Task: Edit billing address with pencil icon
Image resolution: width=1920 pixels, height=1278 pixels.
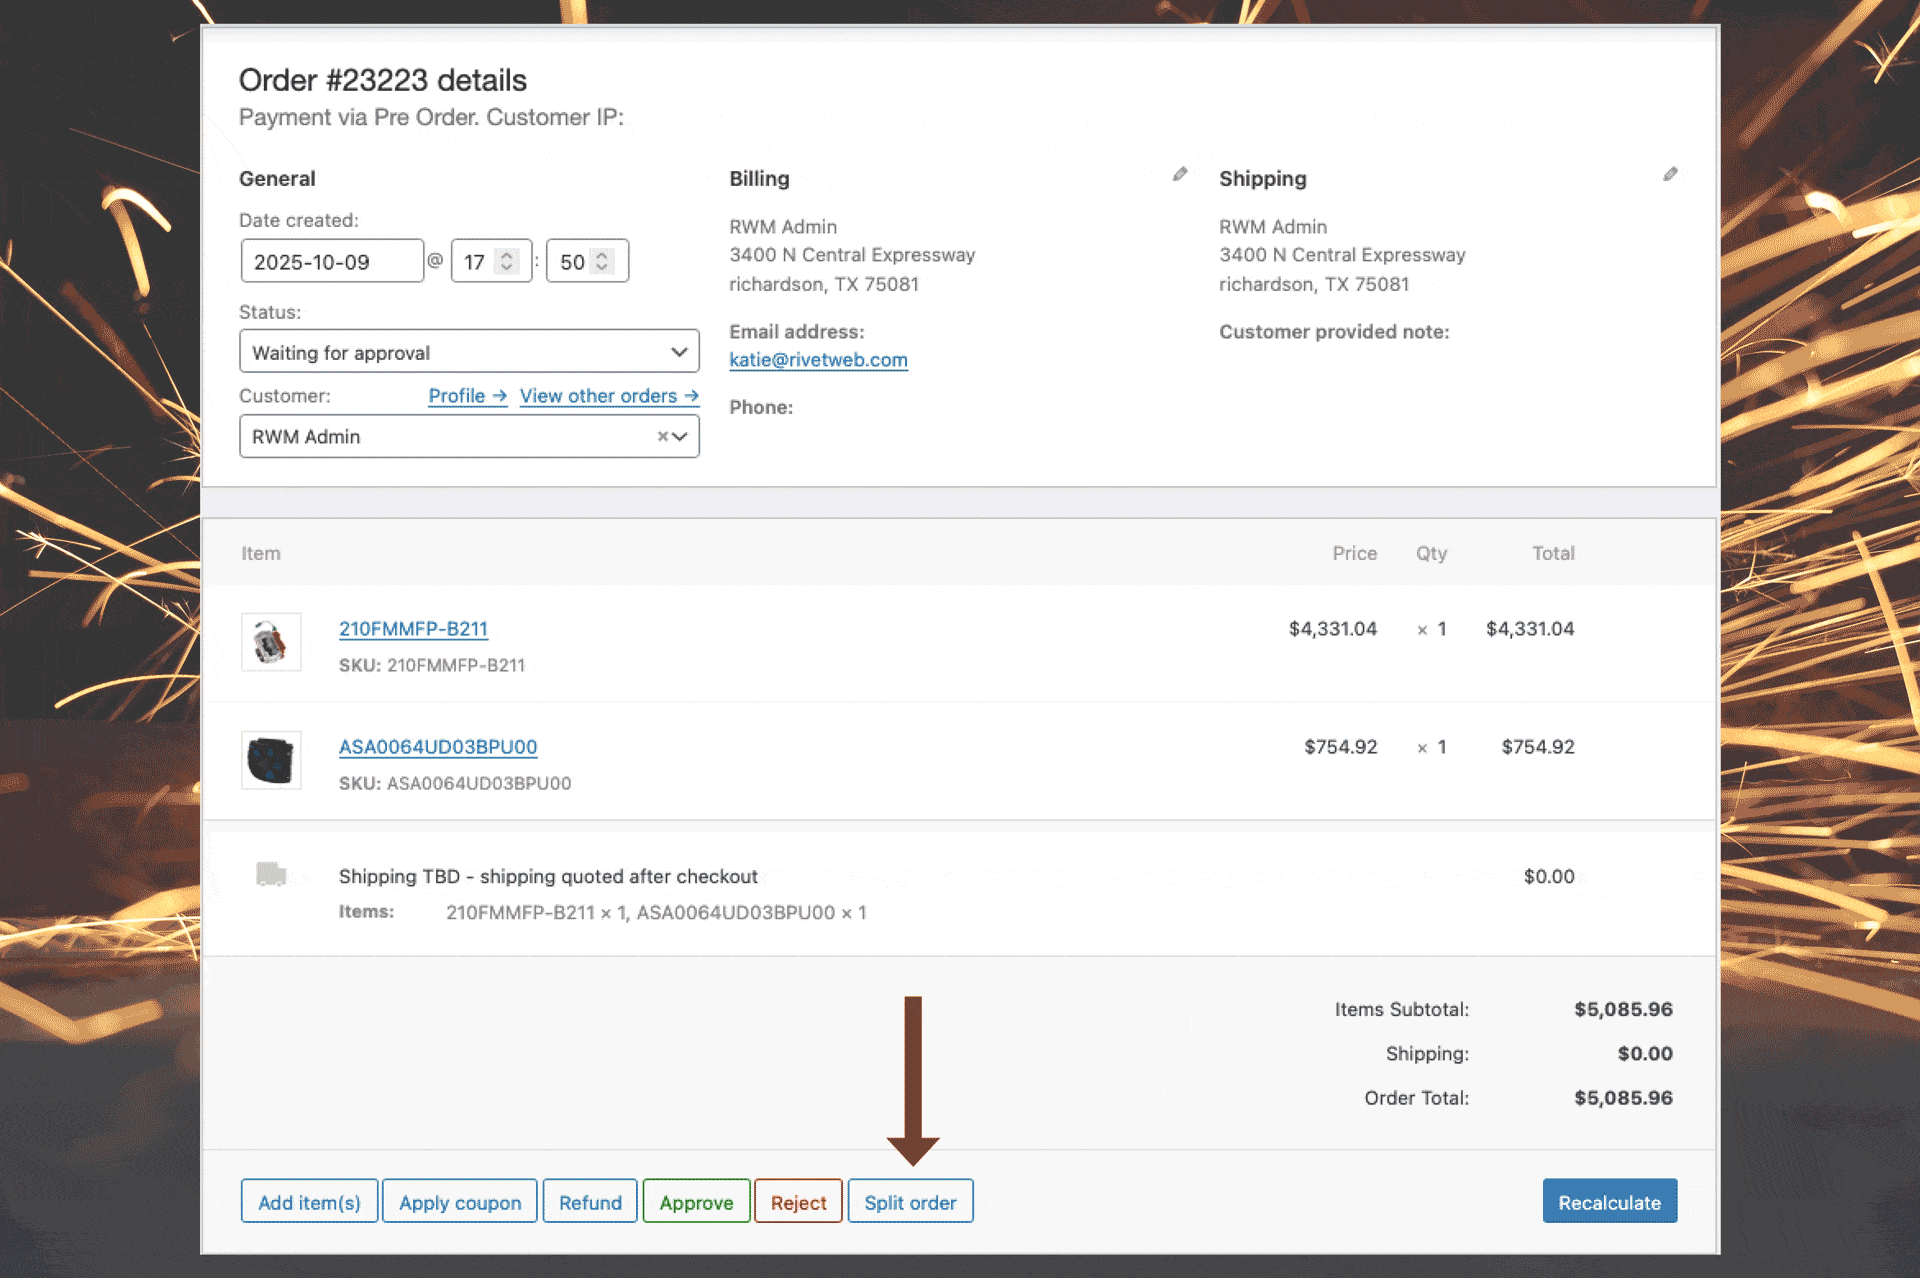Action: tap(1180, 175)
